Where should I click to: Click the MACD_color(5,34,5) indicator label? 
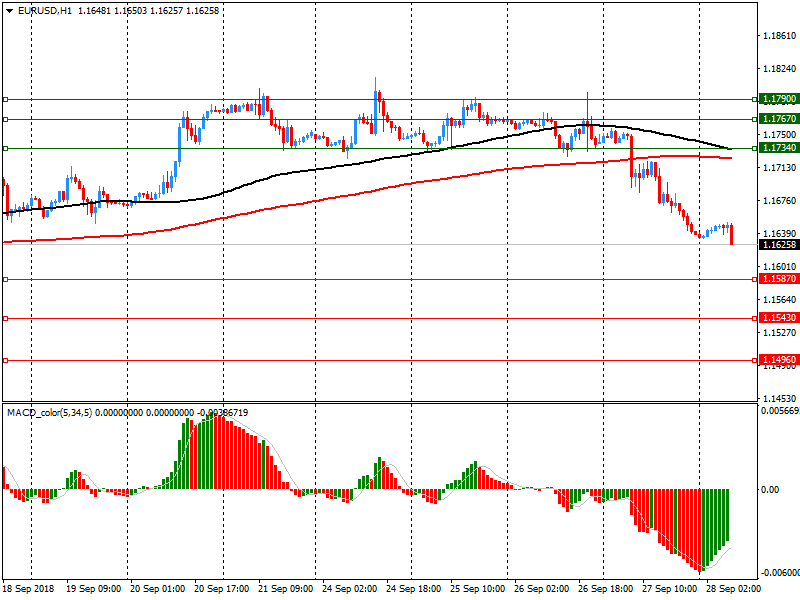[49, 412]
